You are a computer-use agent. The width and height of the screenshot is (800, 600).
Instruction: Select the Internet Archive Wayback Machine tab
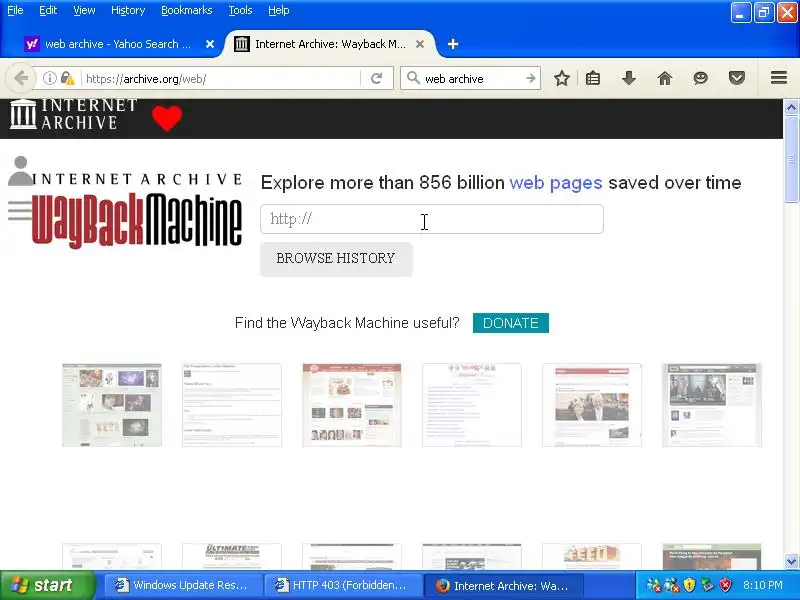(329, 44)
